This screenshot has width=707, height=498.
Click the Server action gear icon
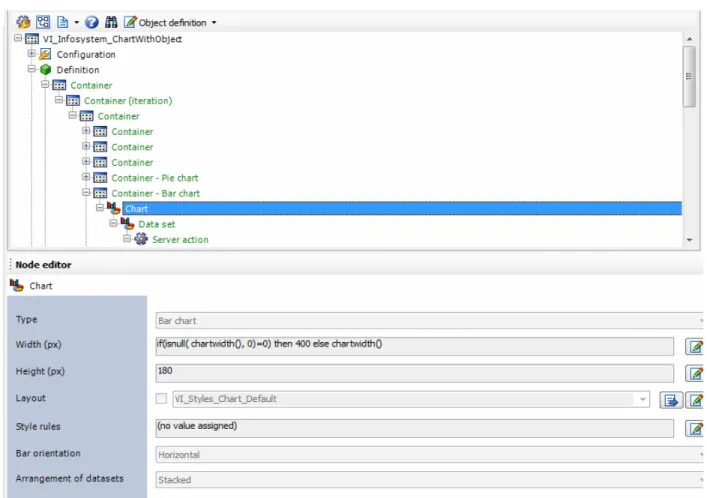tap(141, 239)
